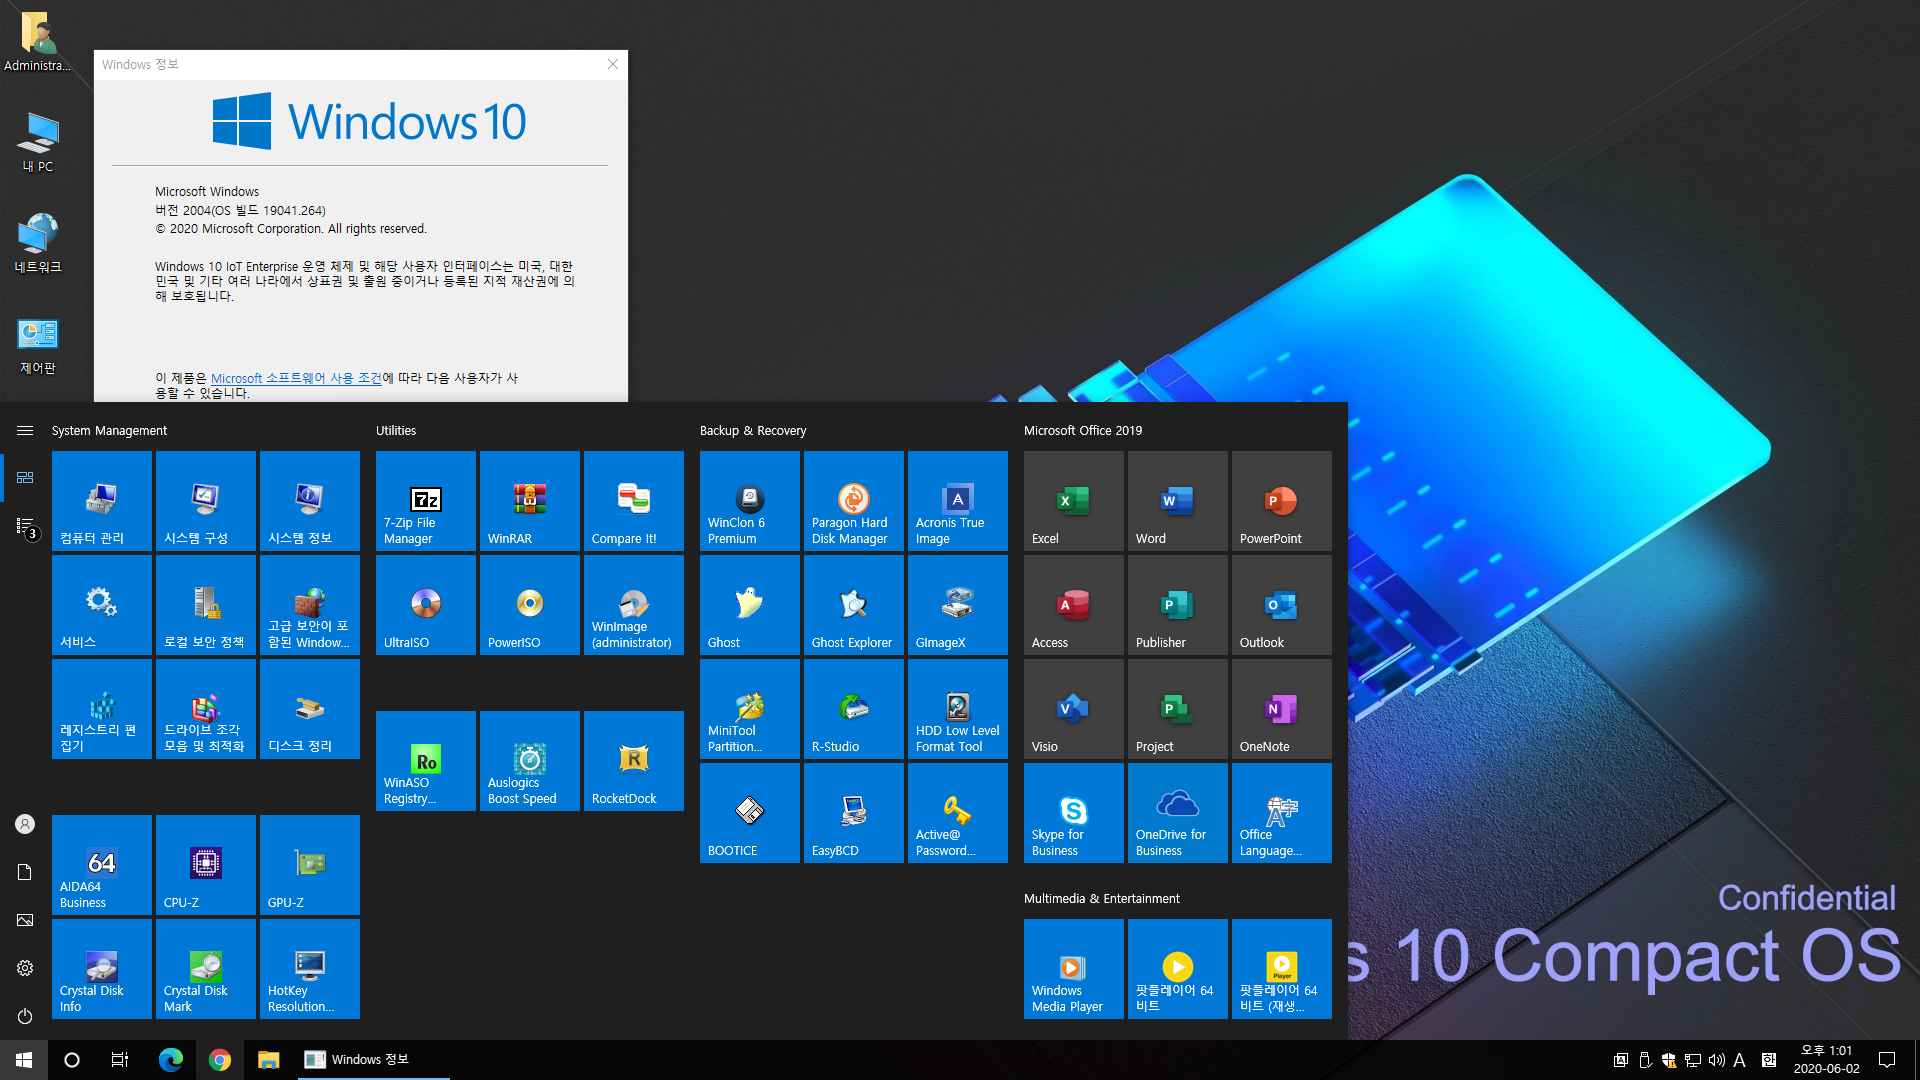Launch RocketDock tile
The image size is (1920, 1080).
(x=634, y=761)
